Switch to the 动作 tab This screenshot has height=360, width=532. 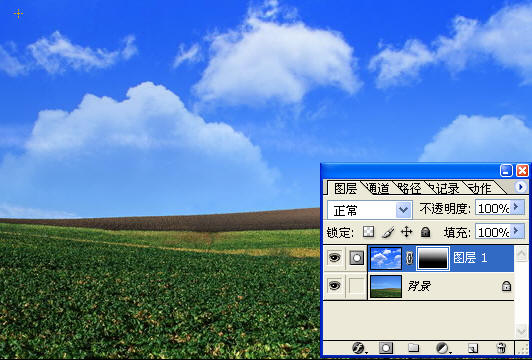point(479,188)
